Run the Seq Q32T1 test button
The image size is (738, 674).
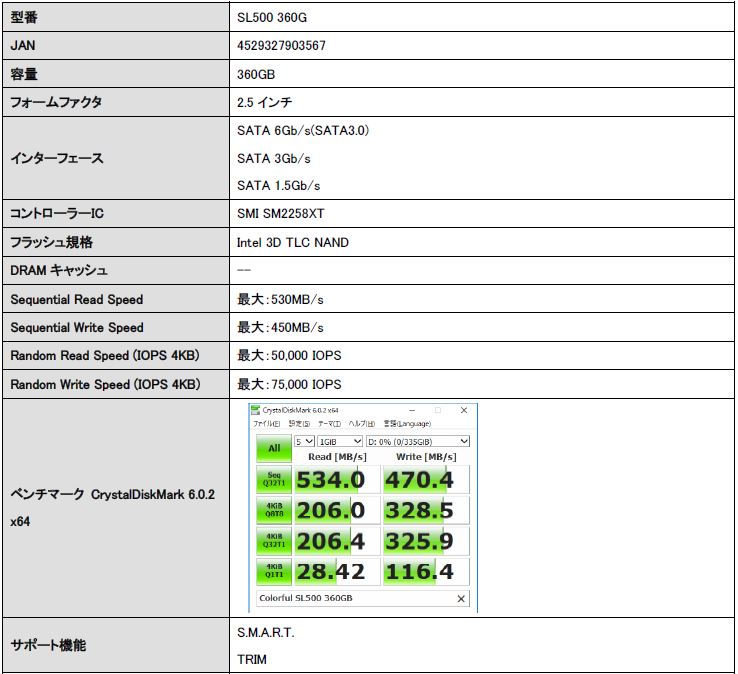coord(274,479)
